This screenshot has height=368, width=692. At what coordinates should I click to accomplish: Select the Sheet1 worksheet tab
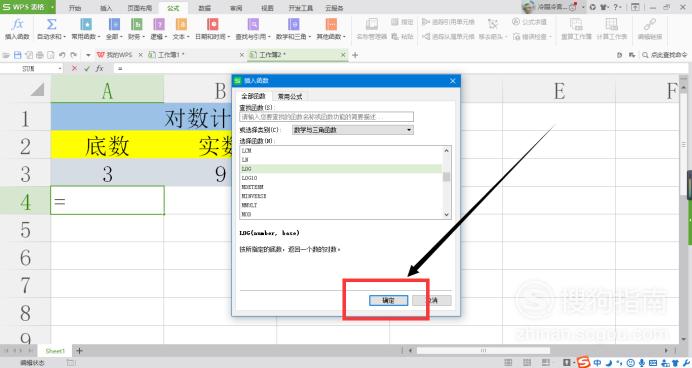[x=55, y=351]
